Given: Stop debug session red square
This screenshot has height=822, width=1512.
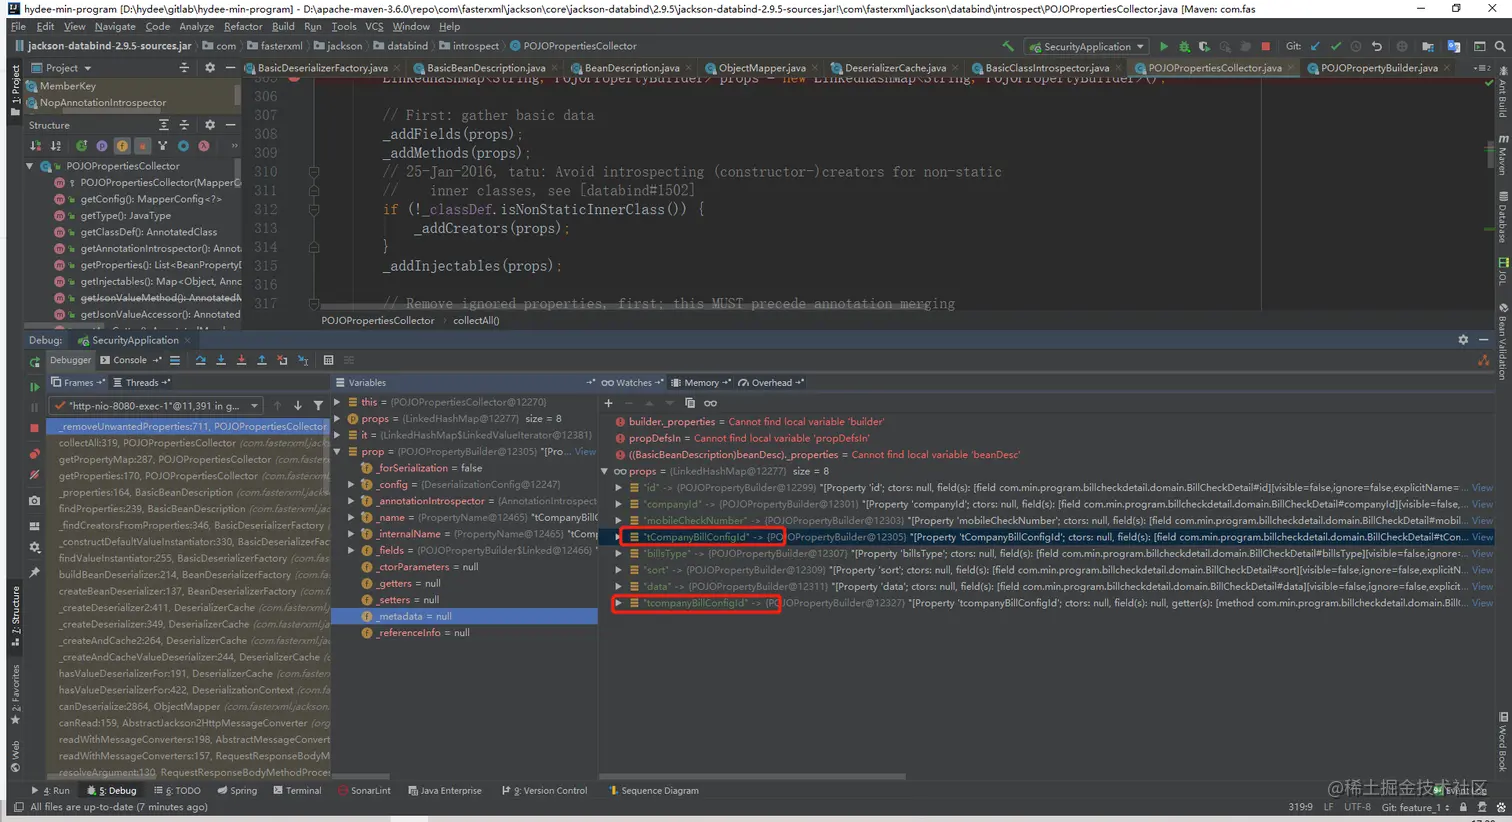Looking at the screenshot, I should pos(34,428).
